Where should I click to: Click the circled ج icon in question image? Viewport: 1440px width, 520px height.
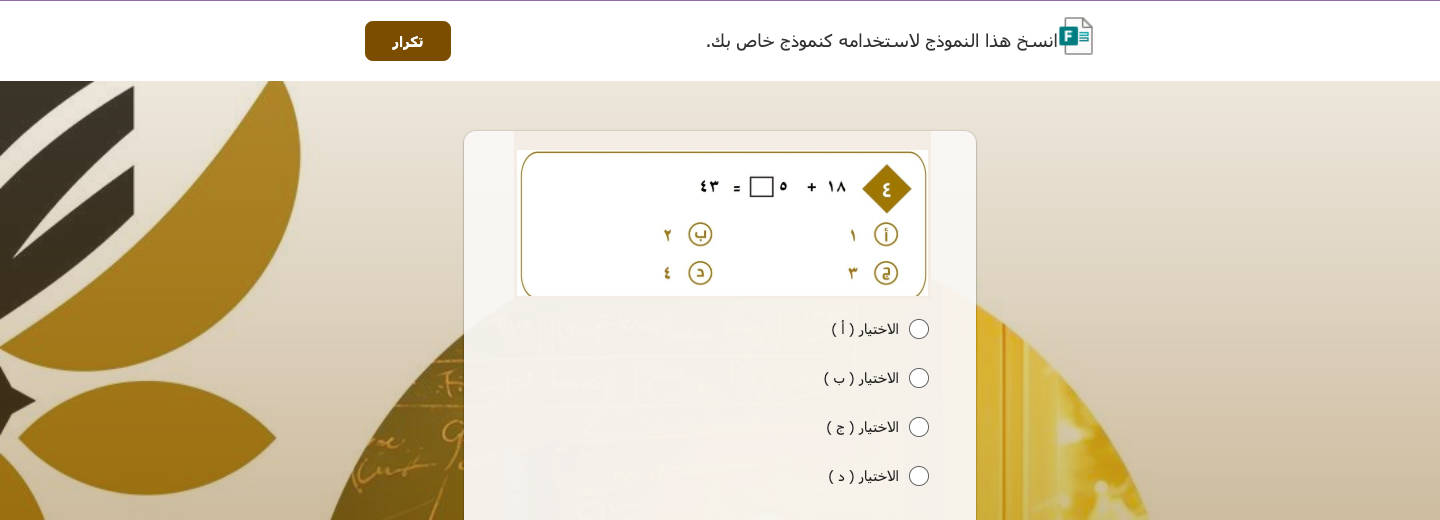886,273
